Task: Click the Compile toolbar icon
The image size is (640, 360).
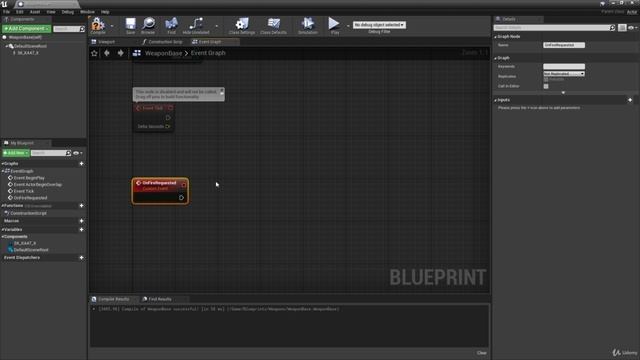Action: pos(98,24)
